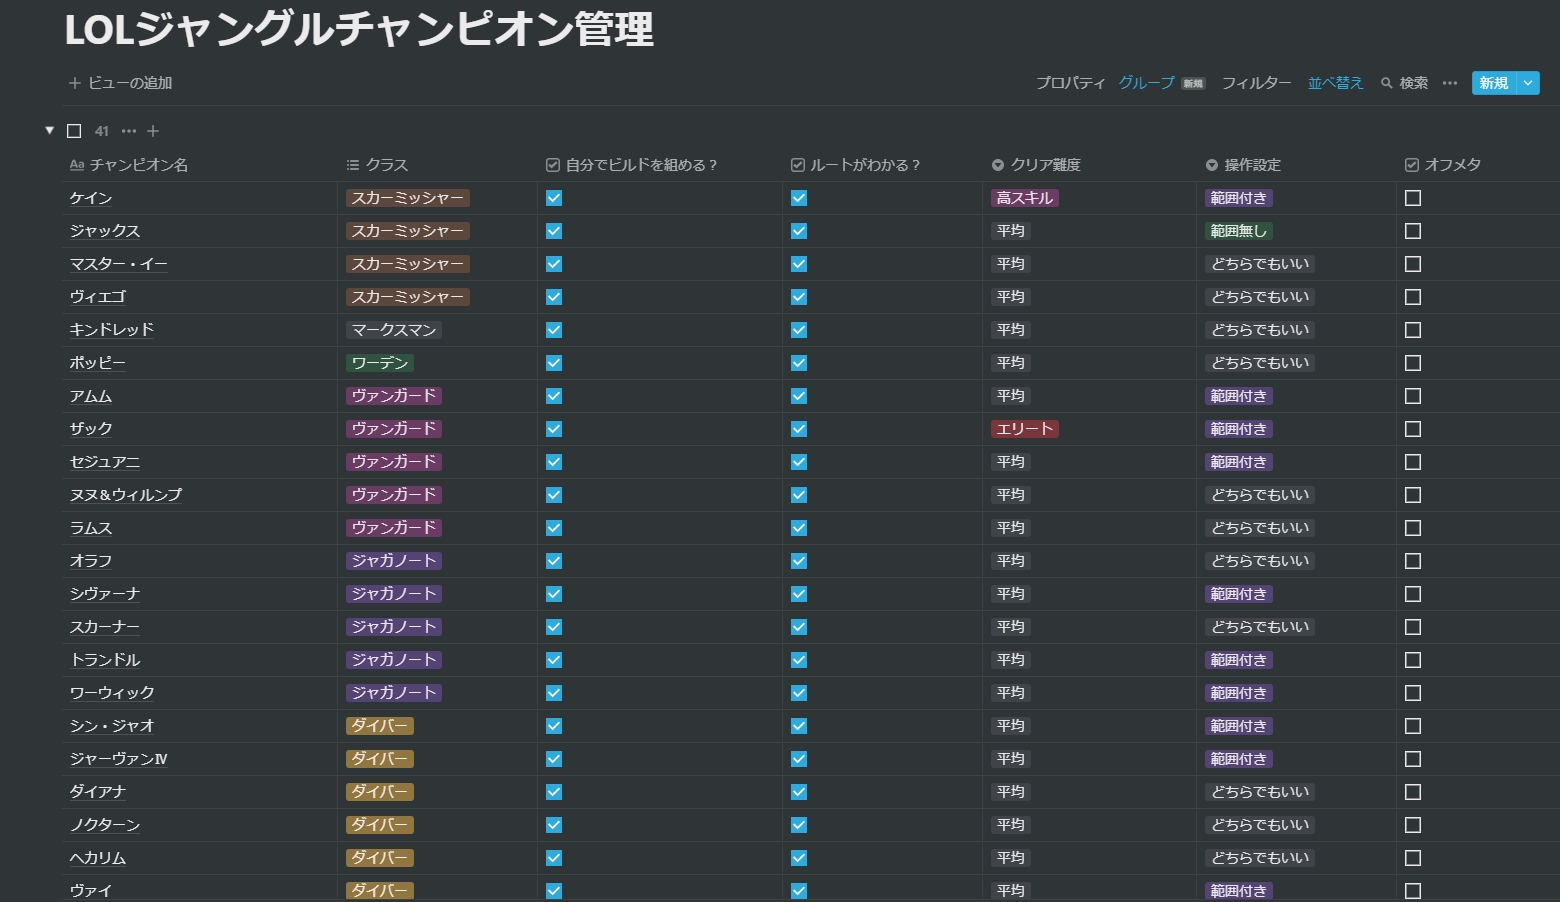Open クリア難度 select for ケイン (高スキル)

tap(1024, 198)
